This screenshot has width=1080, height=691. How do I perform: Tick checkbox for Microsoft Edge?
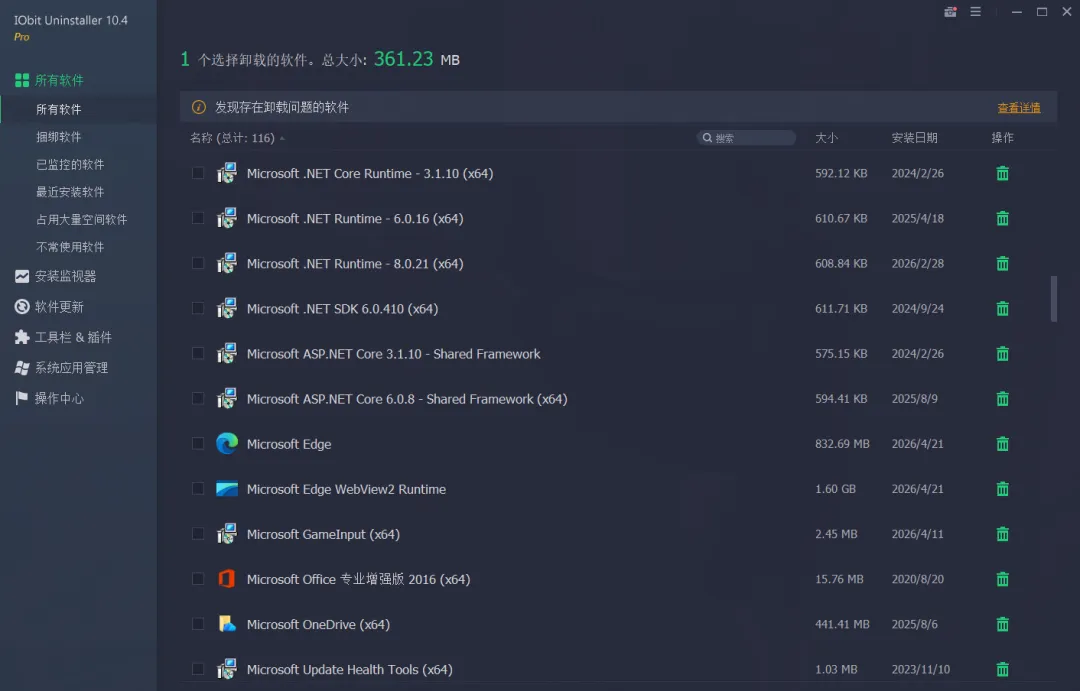click(198, 444)
